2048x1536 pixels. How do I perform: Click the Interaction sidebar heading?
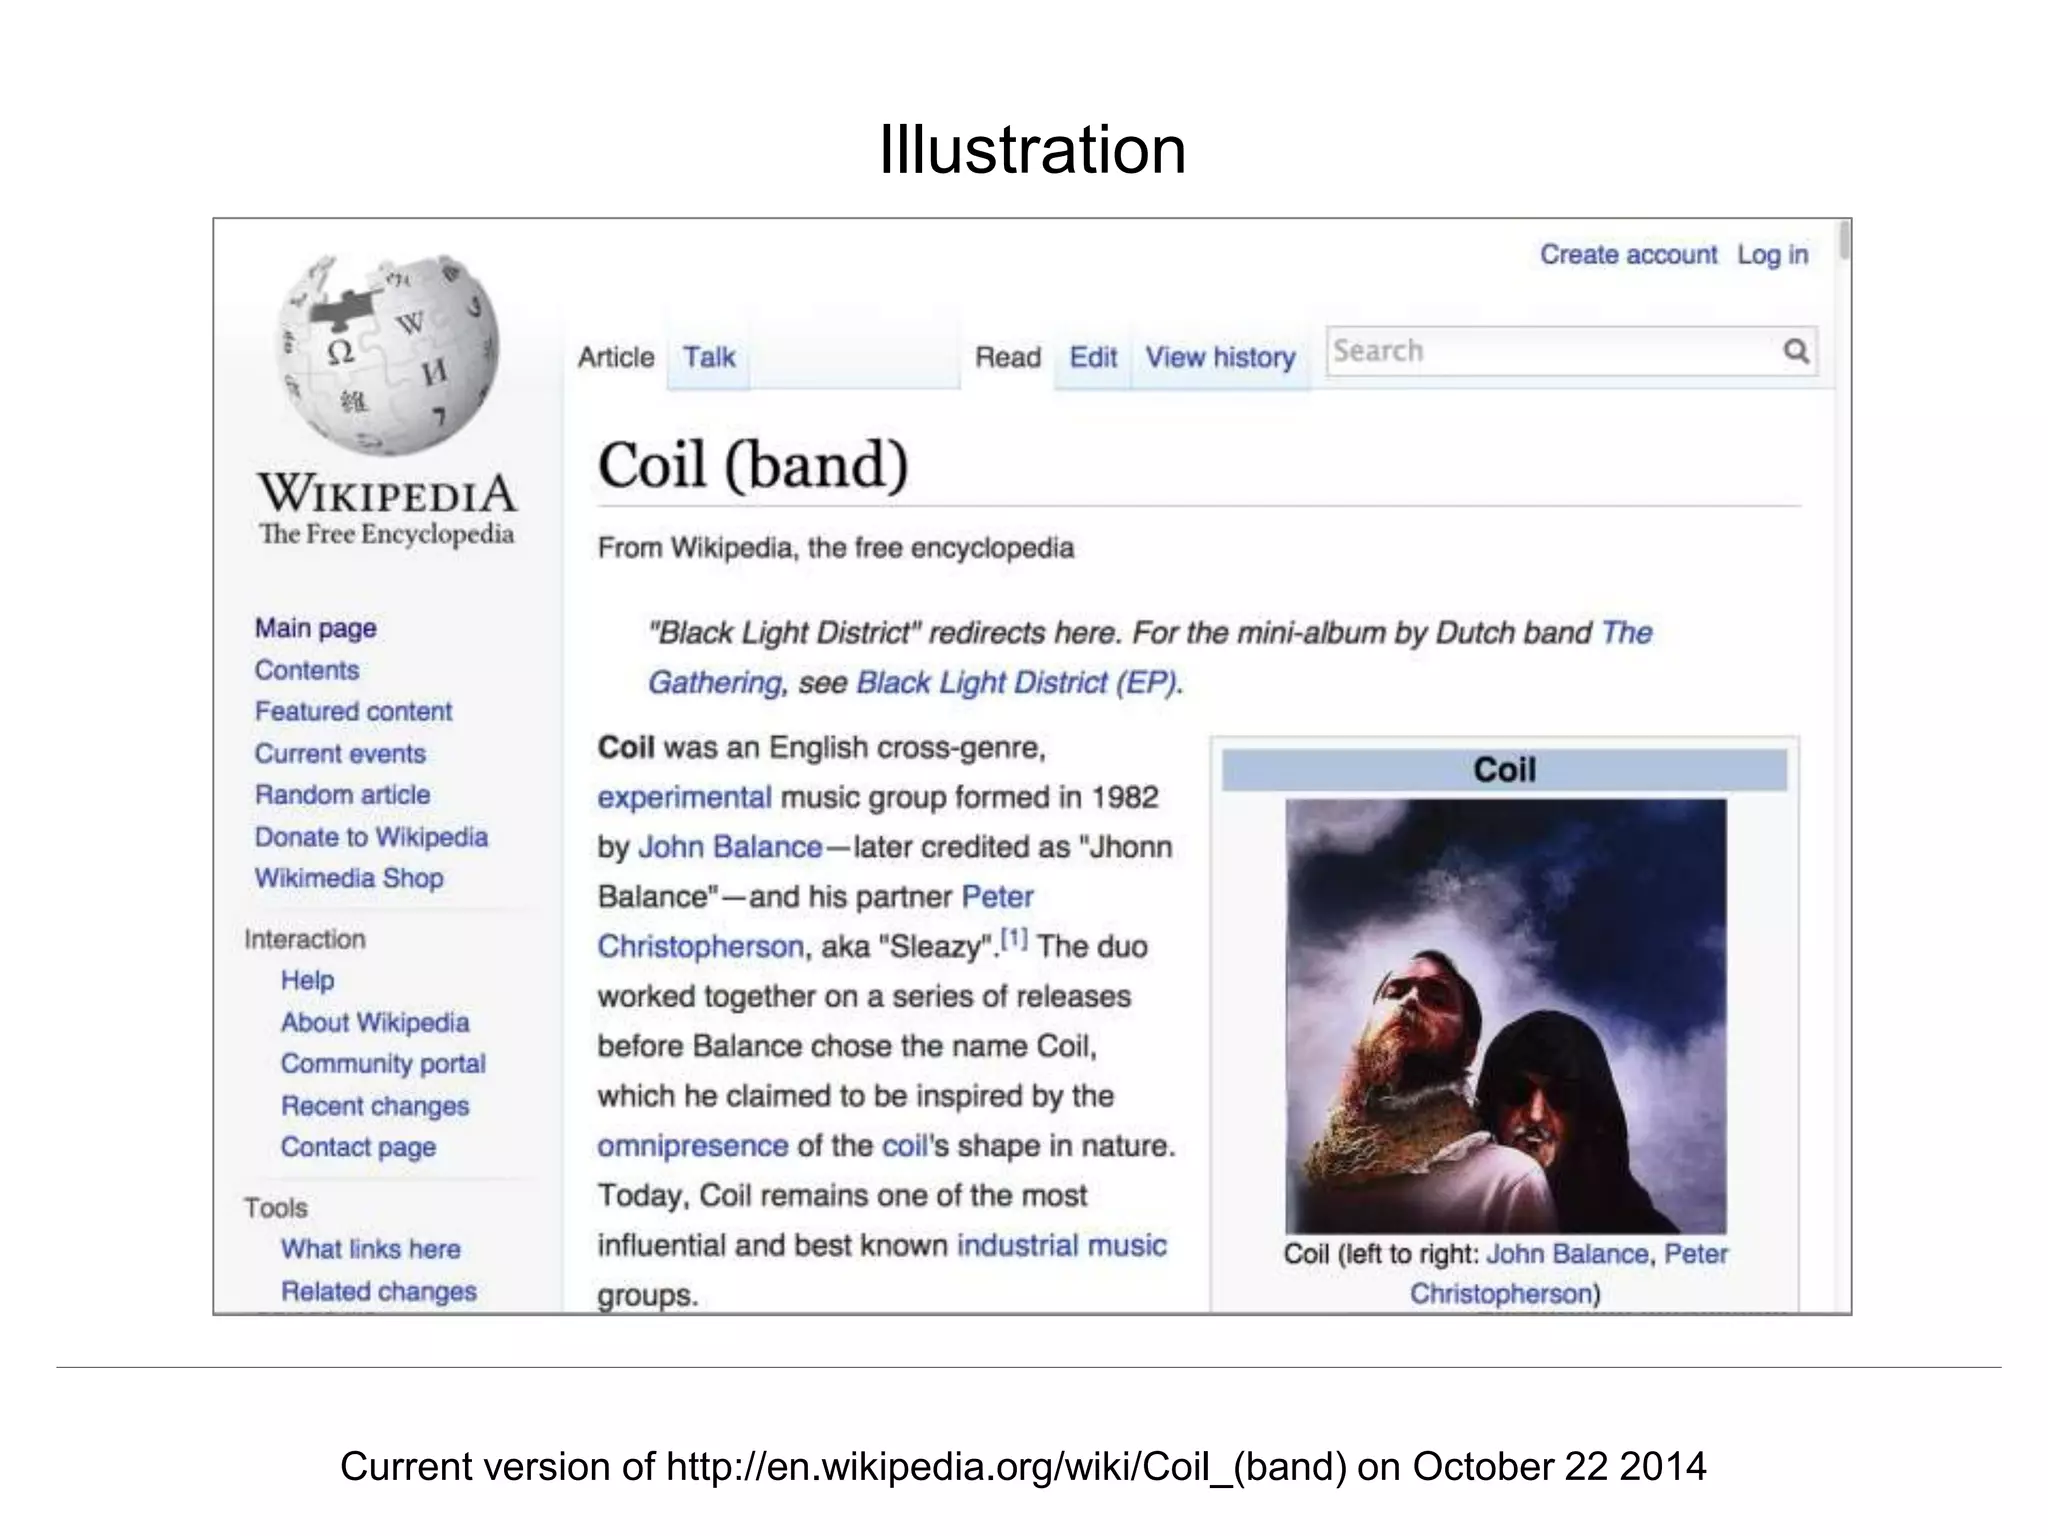click(x=305, y=939)
